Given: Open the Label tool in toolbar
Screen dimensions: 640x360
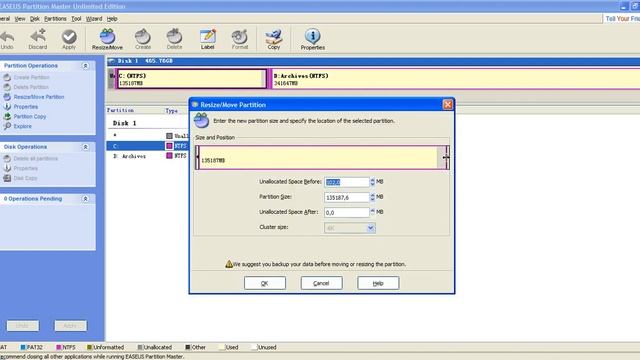Looking at the screenshot, I should point(207,40).
